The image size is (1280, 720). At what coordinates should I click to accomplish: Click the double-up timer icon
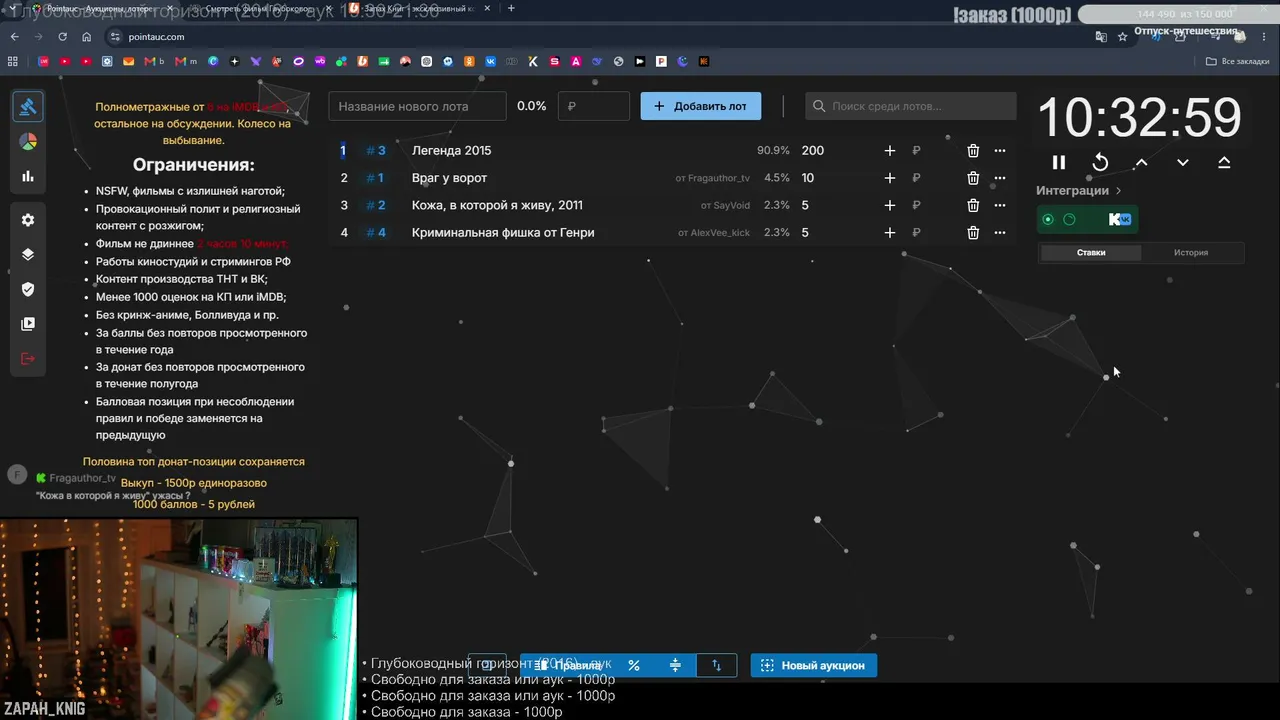click(x=1224, y=162)
